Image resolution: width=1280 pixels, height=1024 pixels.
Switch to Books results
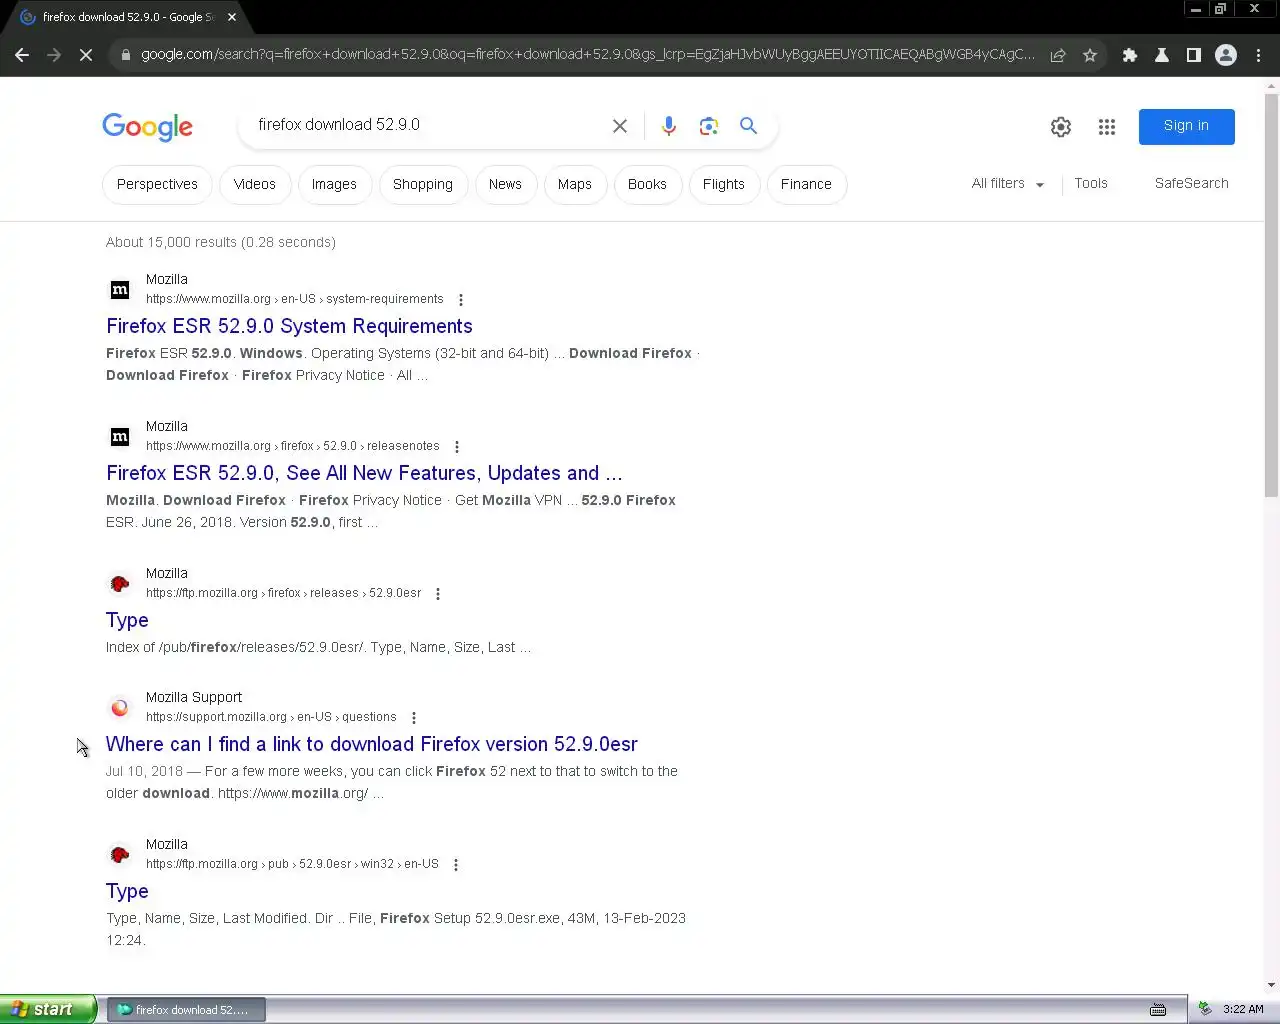coord(647,185)
